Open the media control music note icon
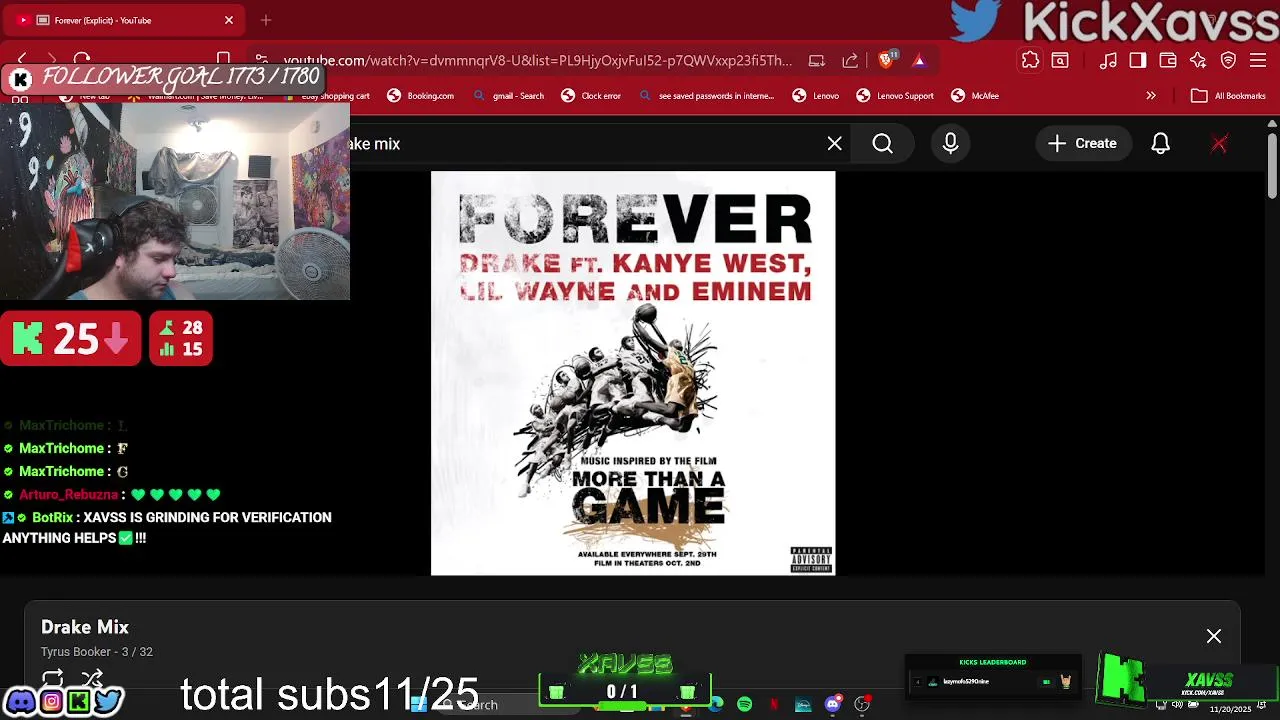The image size is (1280, 720). pyautogui.click(x=1108, y=60)
